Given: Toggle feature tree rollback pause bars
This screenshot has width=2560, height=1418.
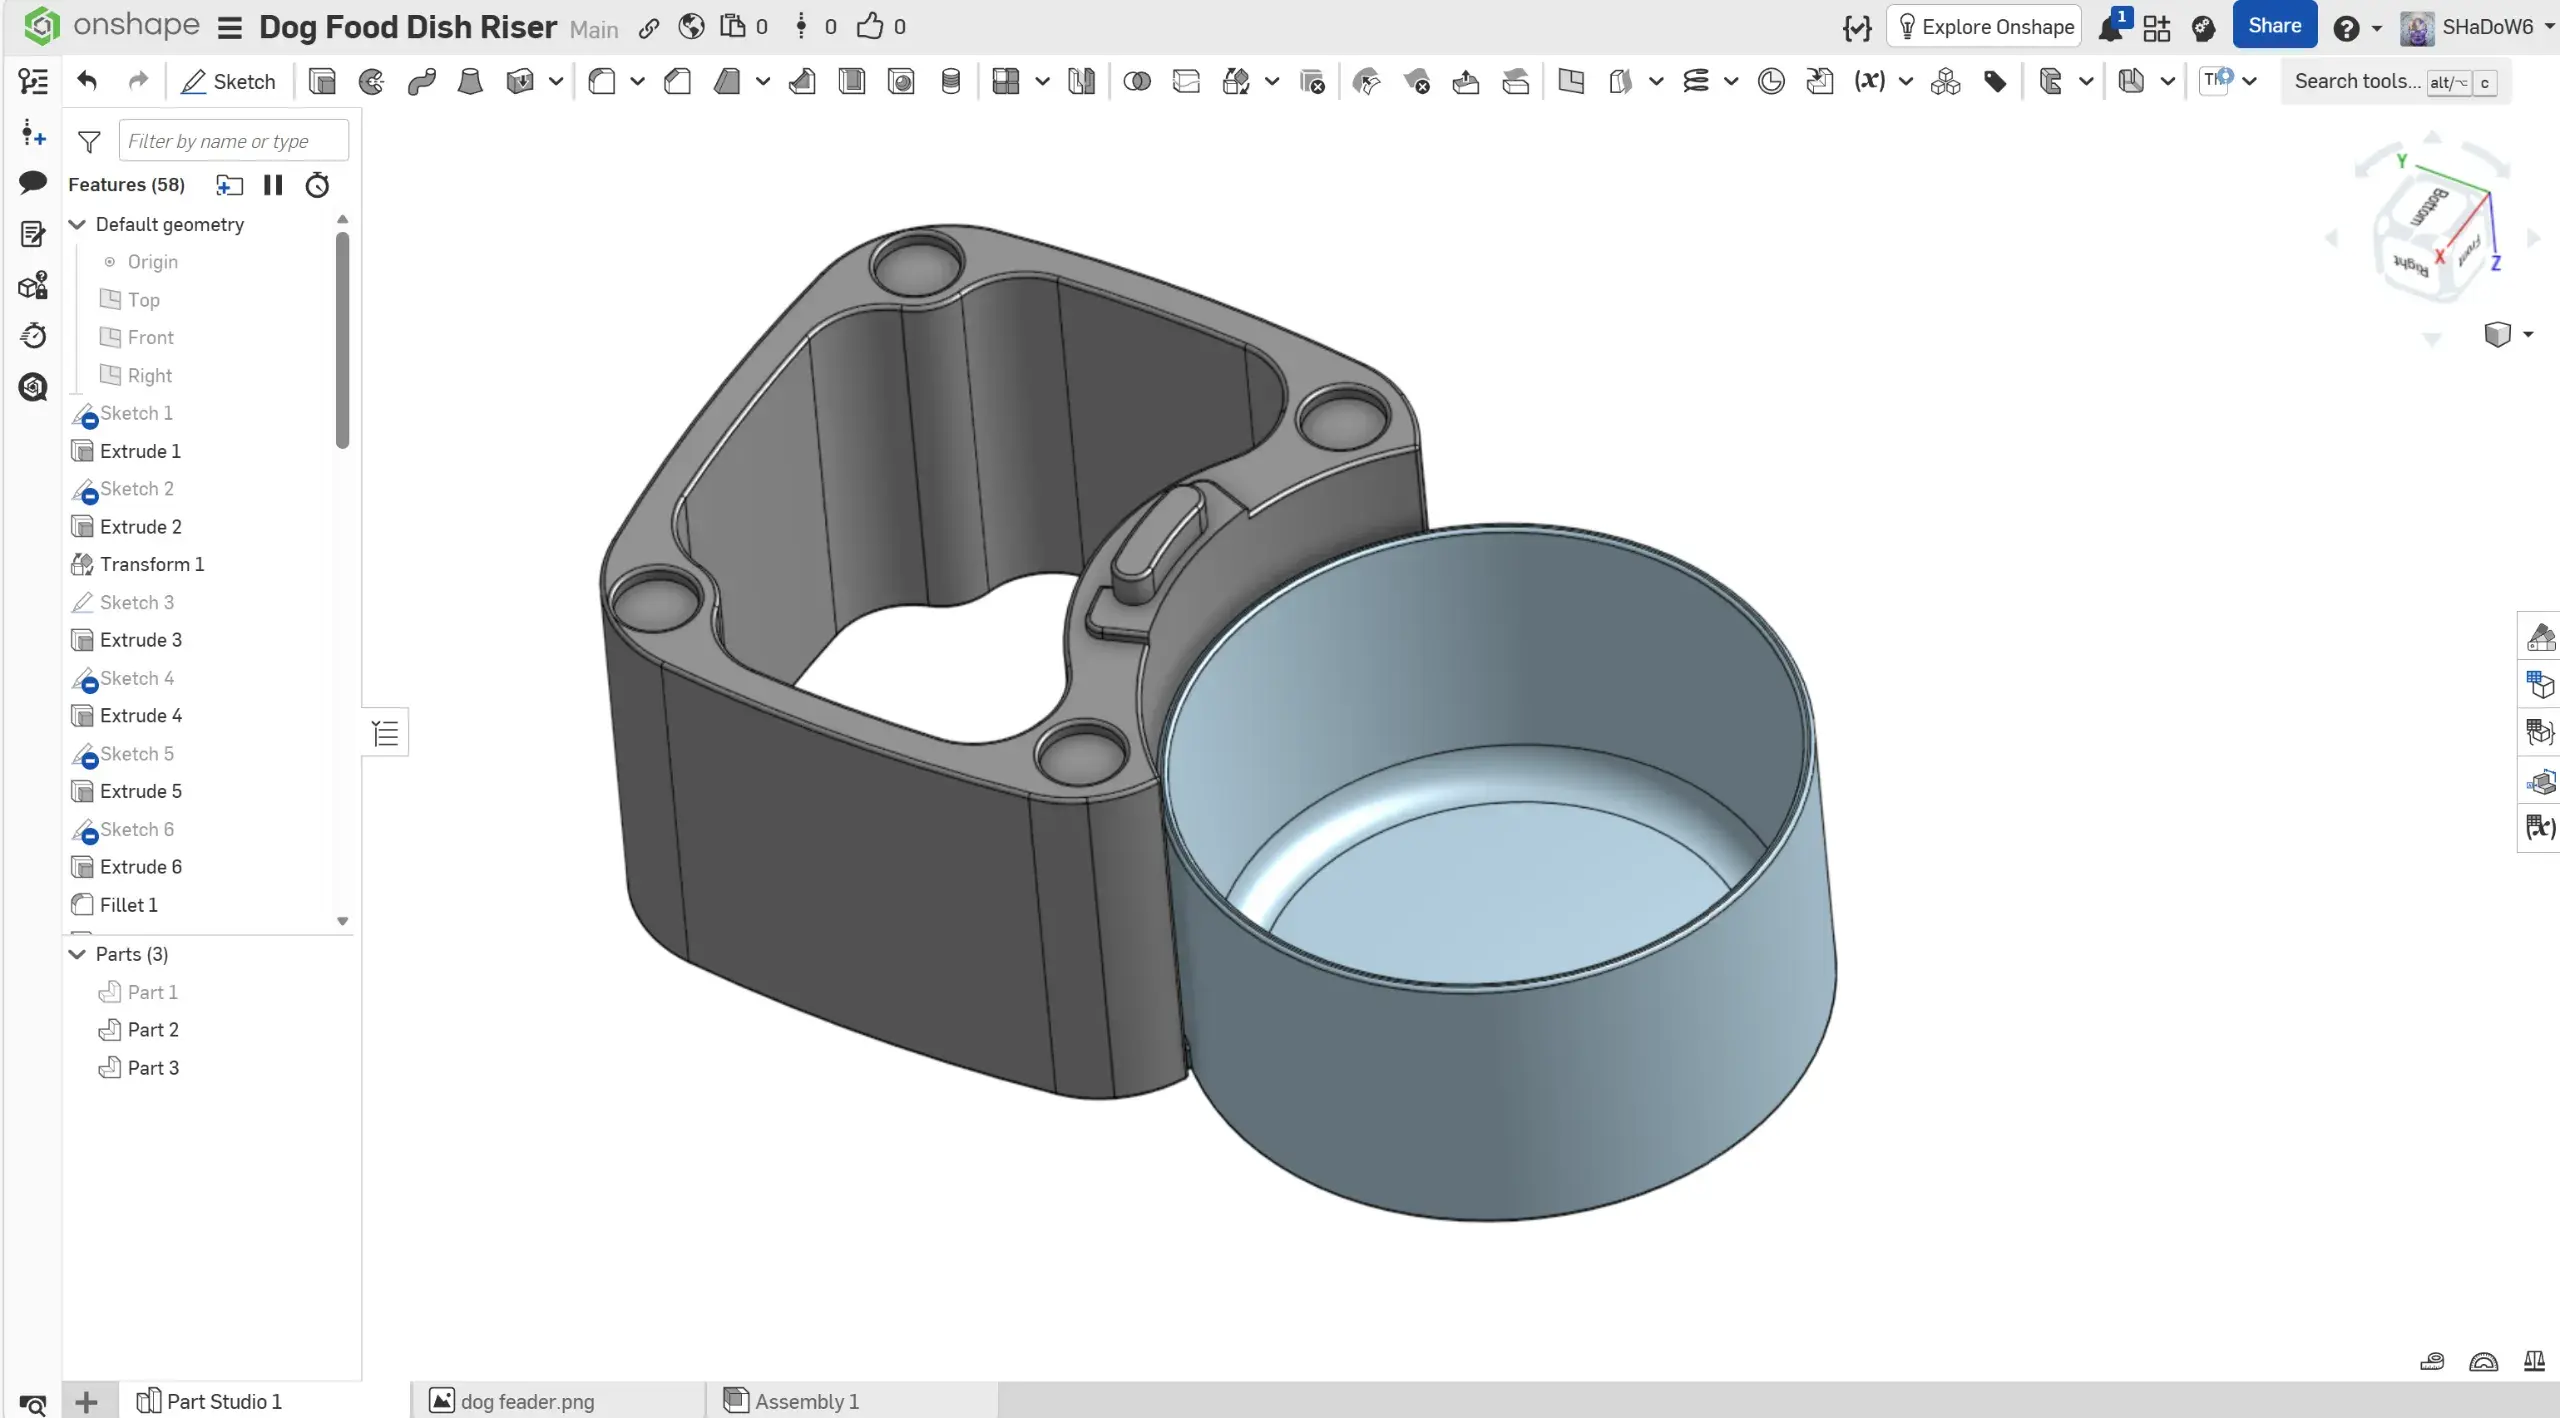Looking at the screenshot, I should pyautogui.click(x=273, y=185).
